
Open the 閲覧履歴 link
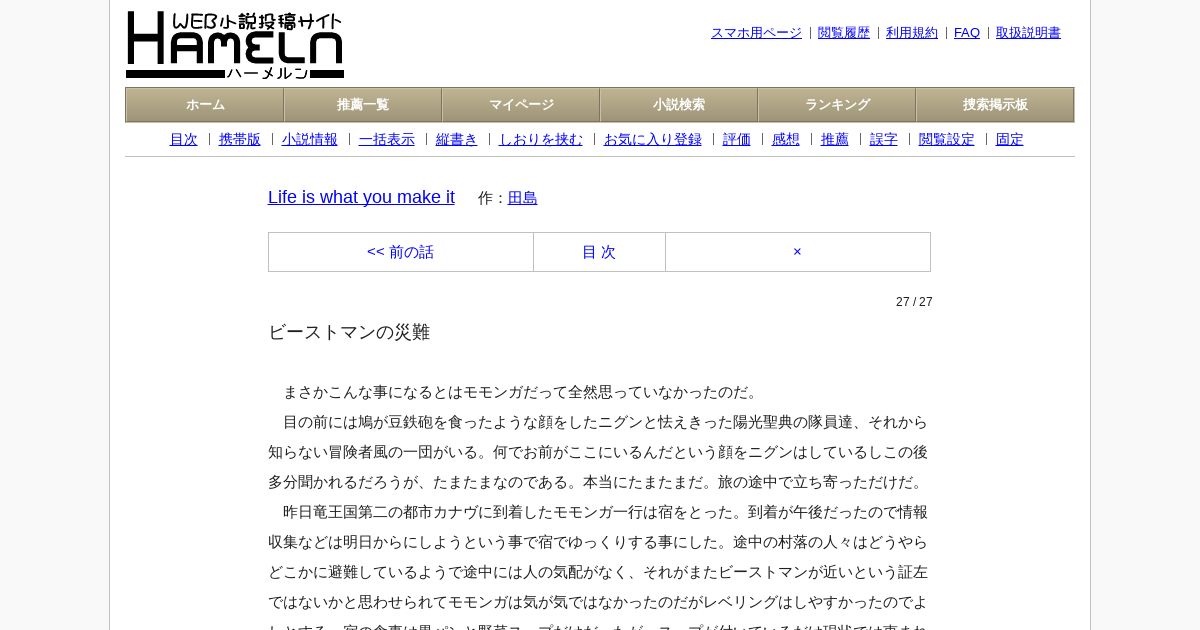point(844,33)
